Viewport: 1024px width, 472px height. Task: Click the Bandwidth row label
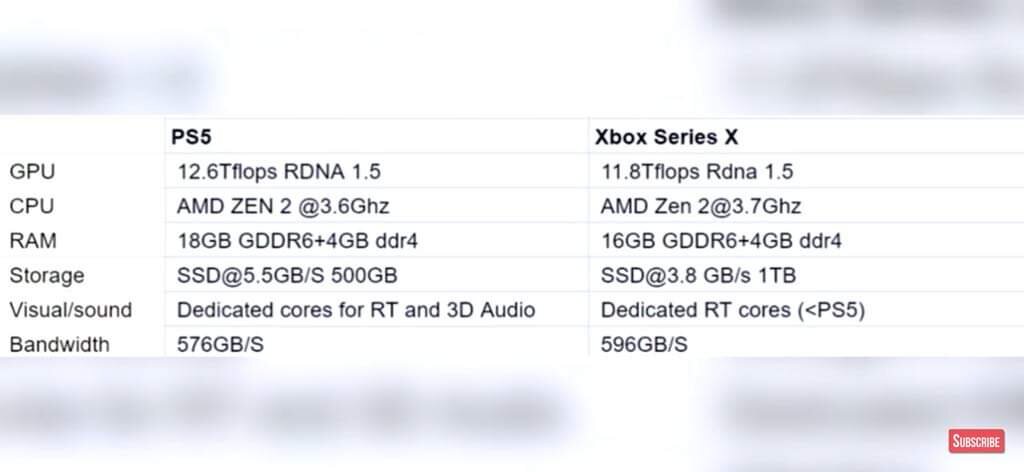tap(59, 344)
